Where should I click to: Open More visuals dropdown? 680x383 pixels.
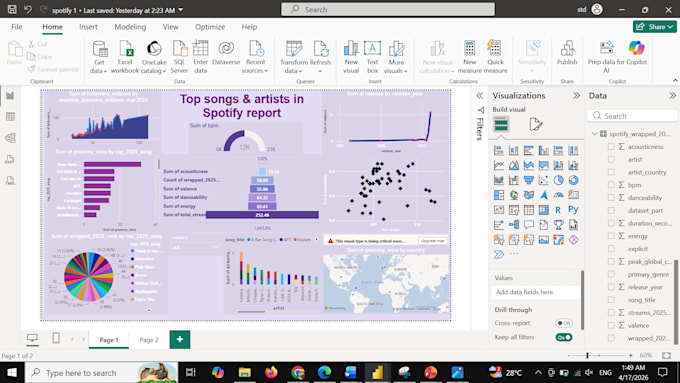point(405,71)
